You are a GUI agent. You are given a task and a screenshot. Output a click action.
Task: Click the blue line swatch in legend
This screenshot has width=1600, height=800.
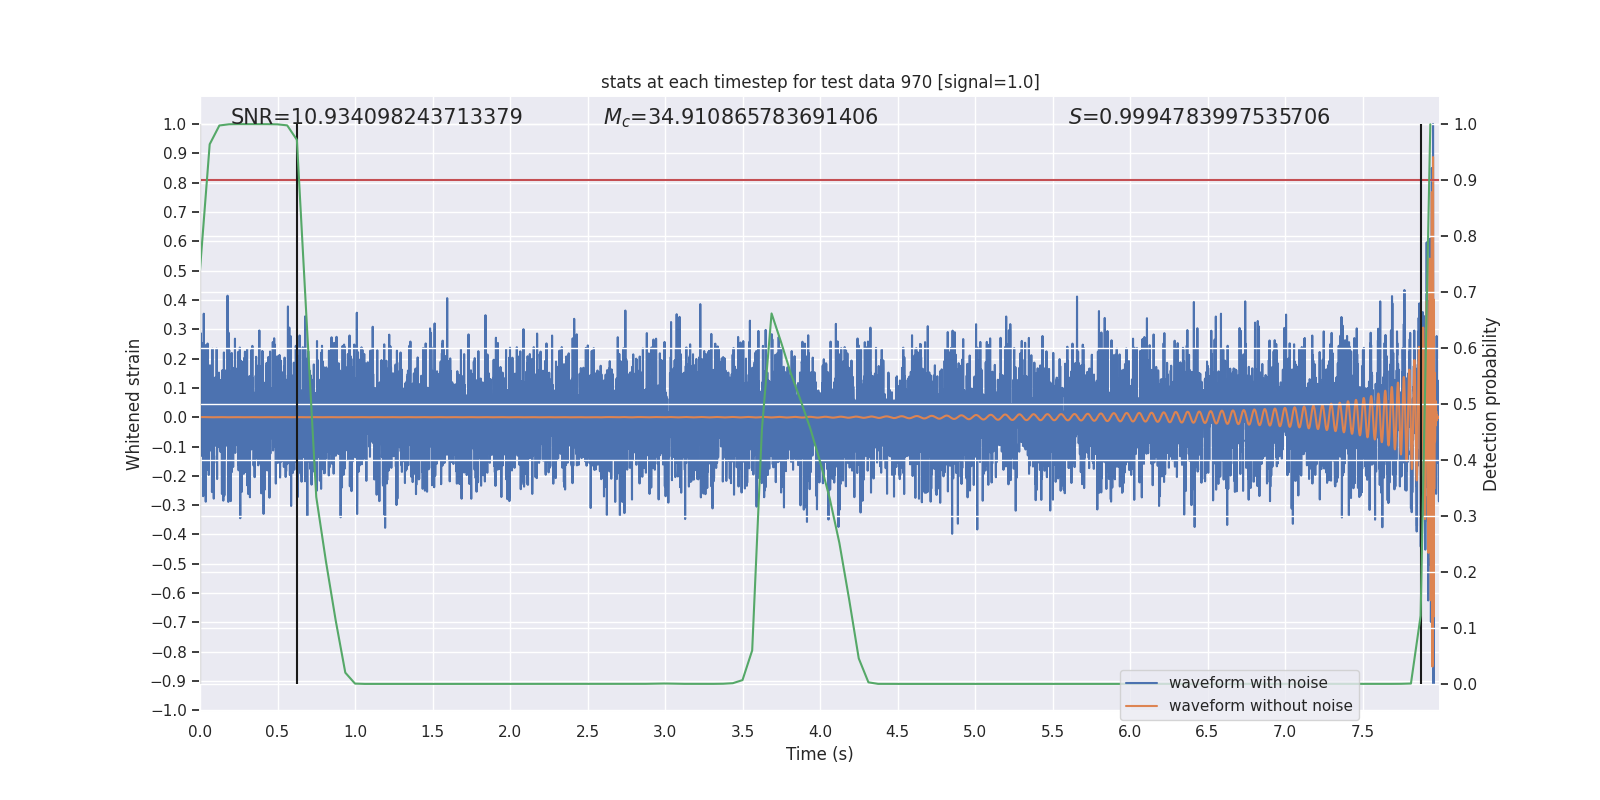pyautogui.click(x=1141, y=683)
